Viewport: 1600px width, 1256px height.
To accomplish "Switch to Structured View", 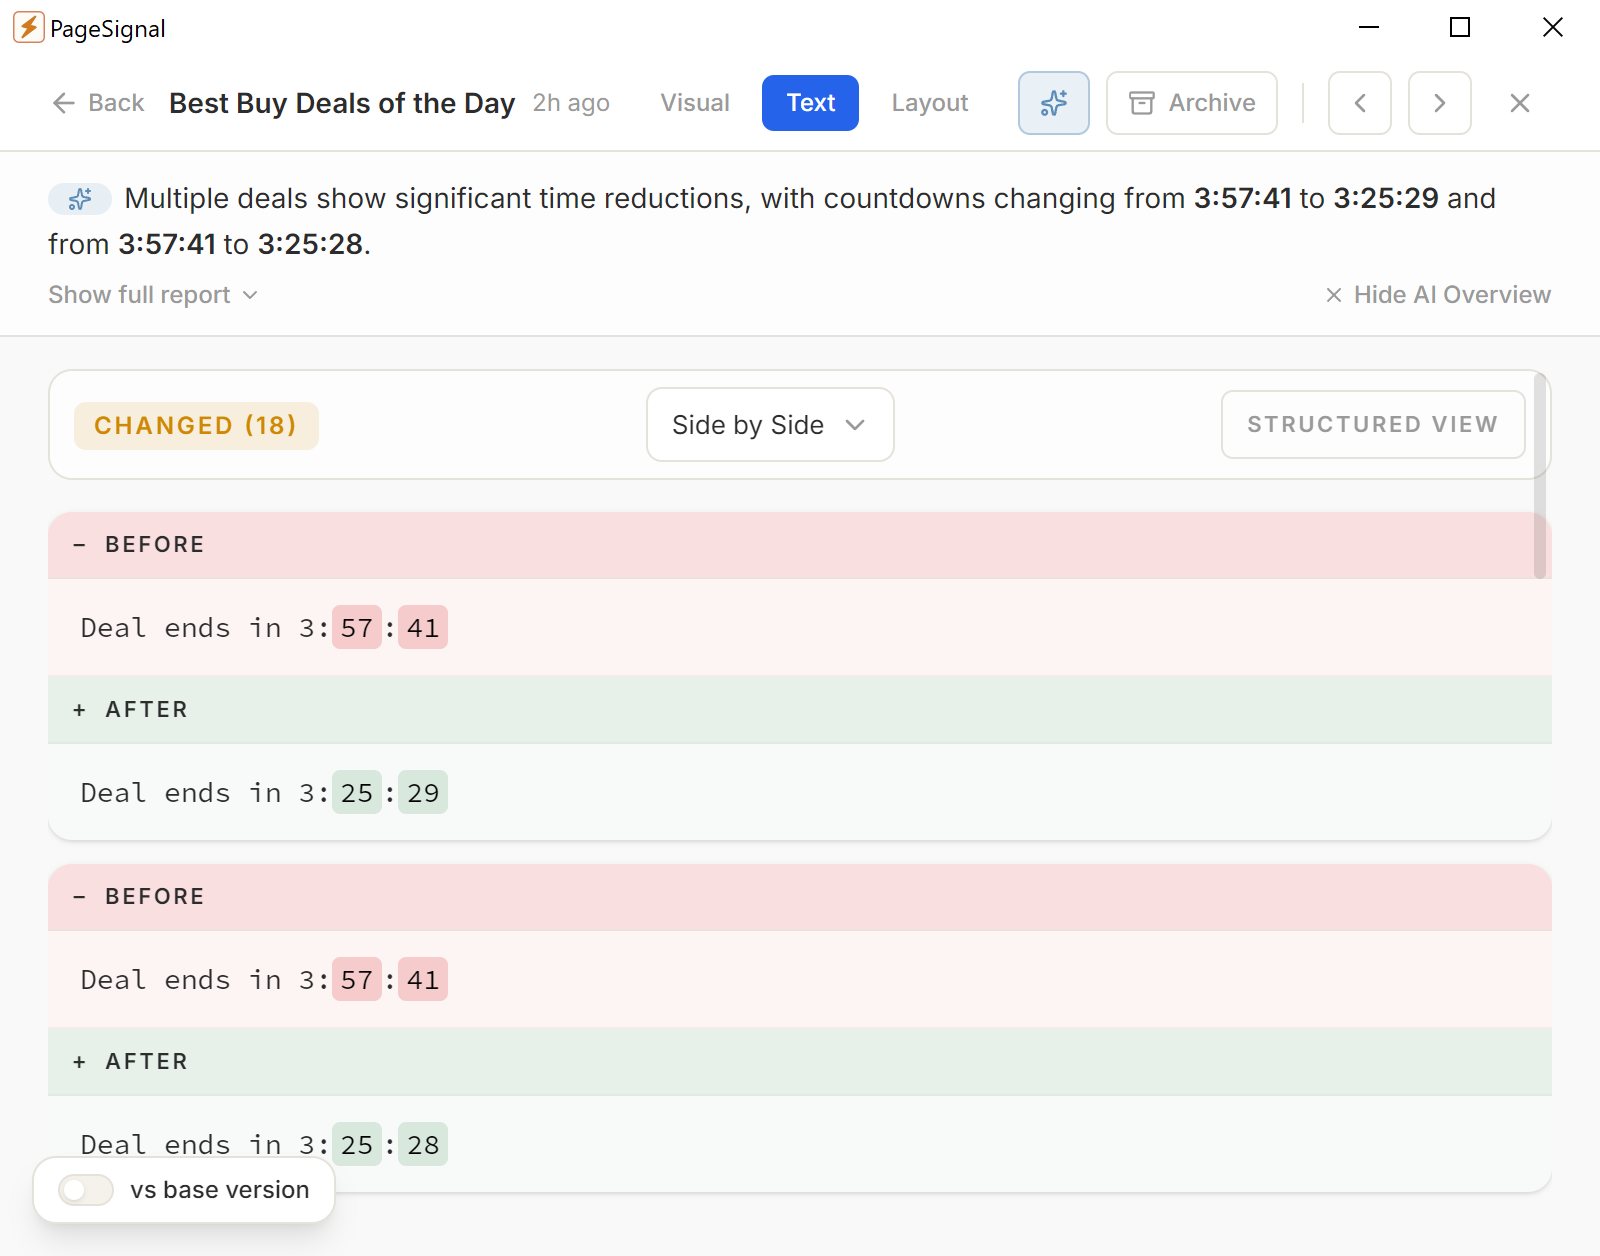I will [x=1373, y=425].
